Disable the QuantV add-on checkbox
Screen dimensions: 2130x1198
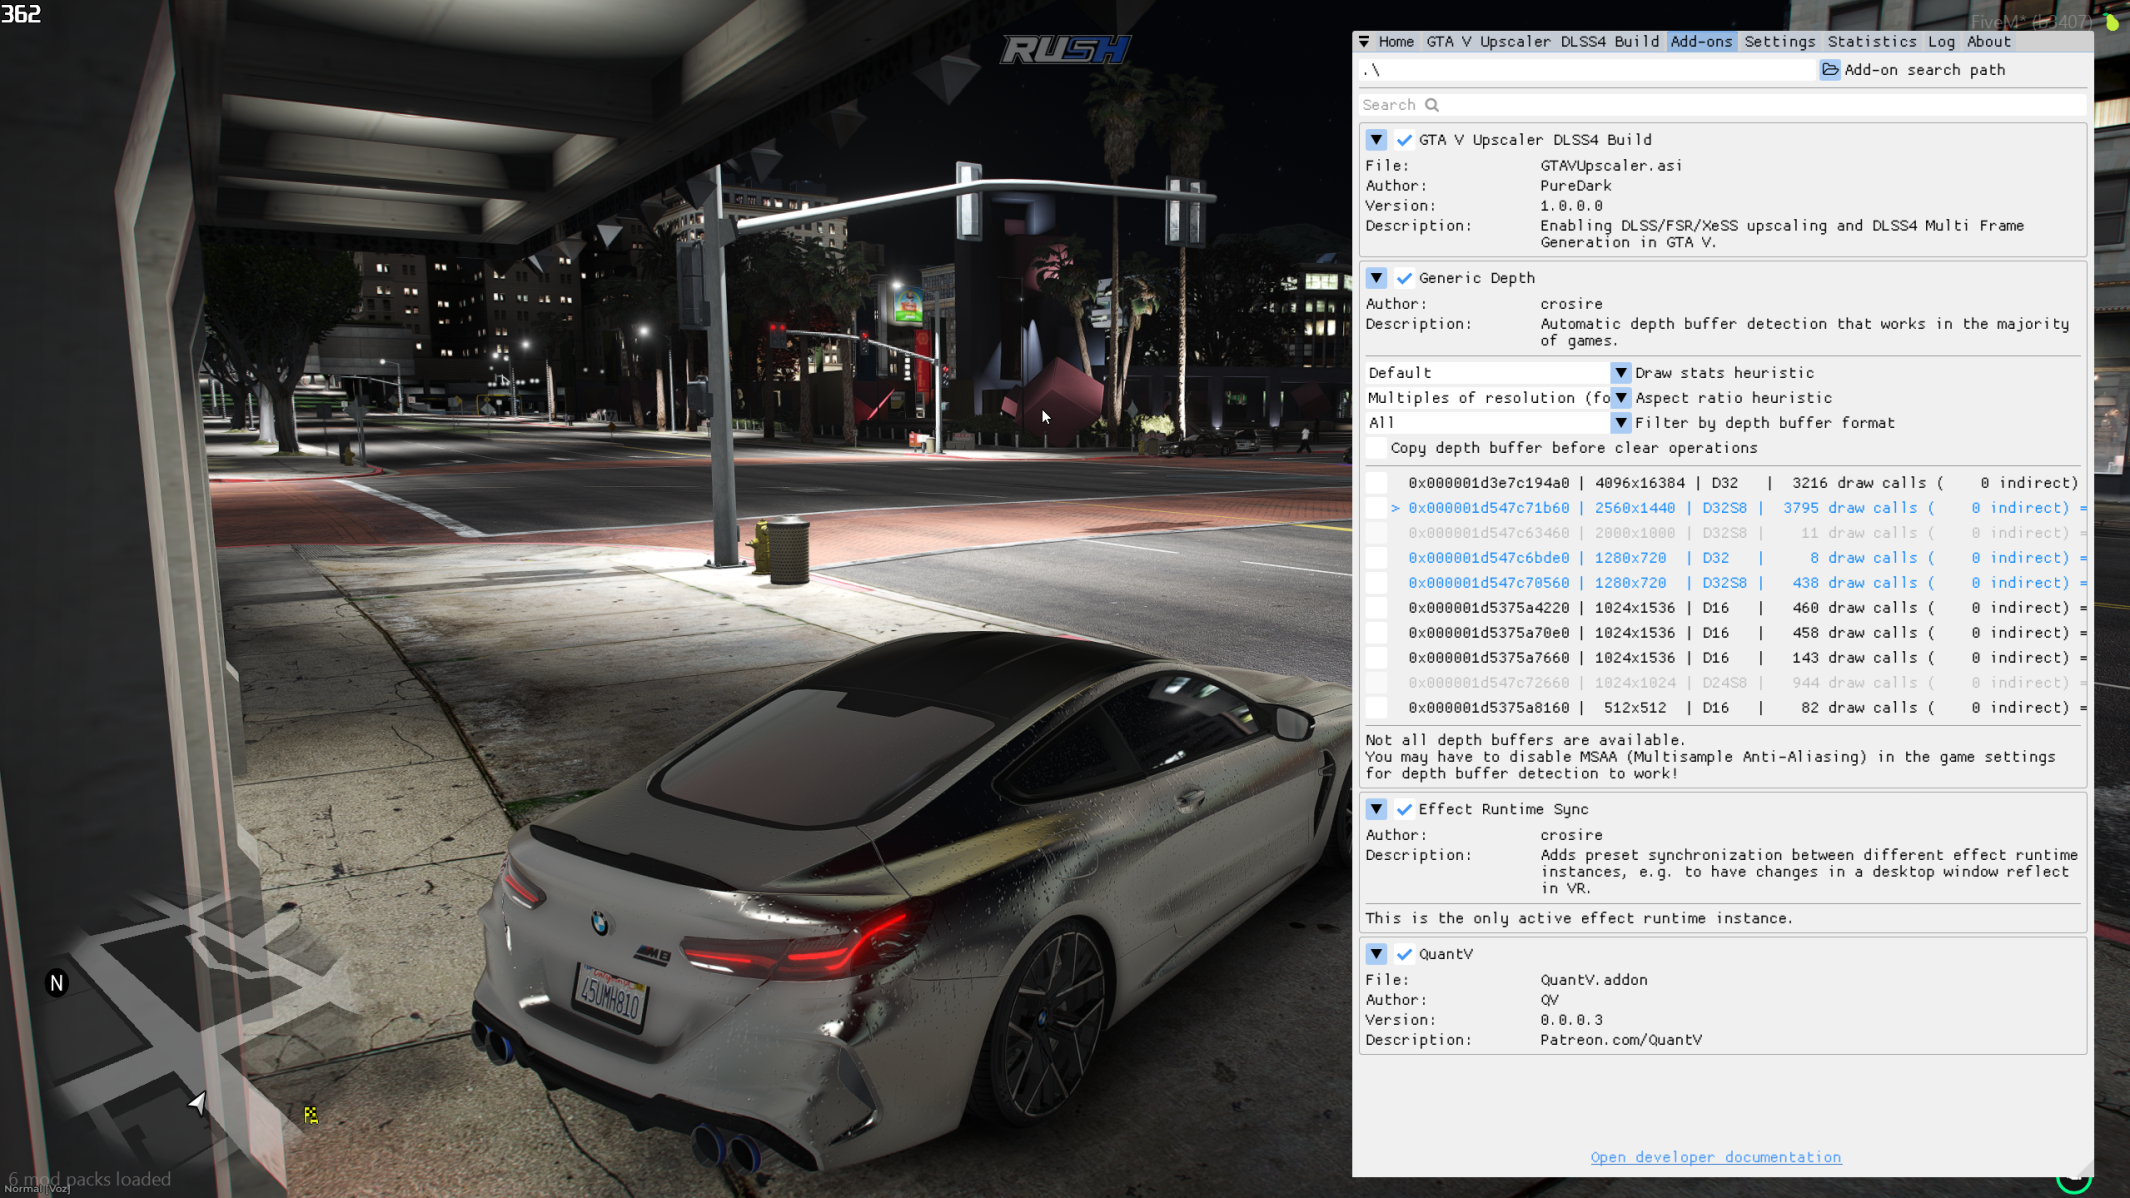coord(1405,954)
